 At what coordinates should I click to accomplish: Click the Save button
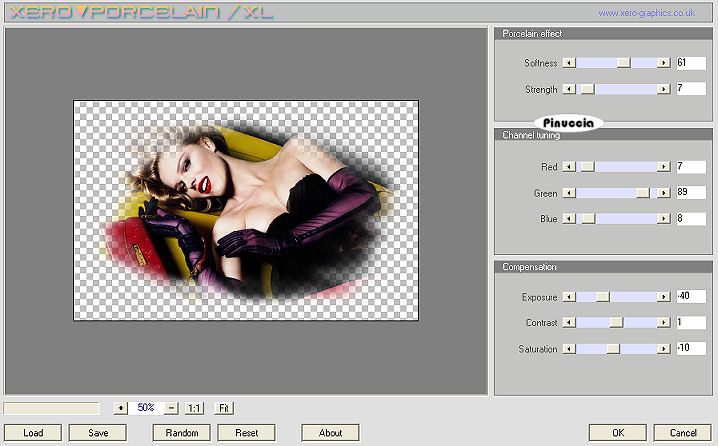98,433
